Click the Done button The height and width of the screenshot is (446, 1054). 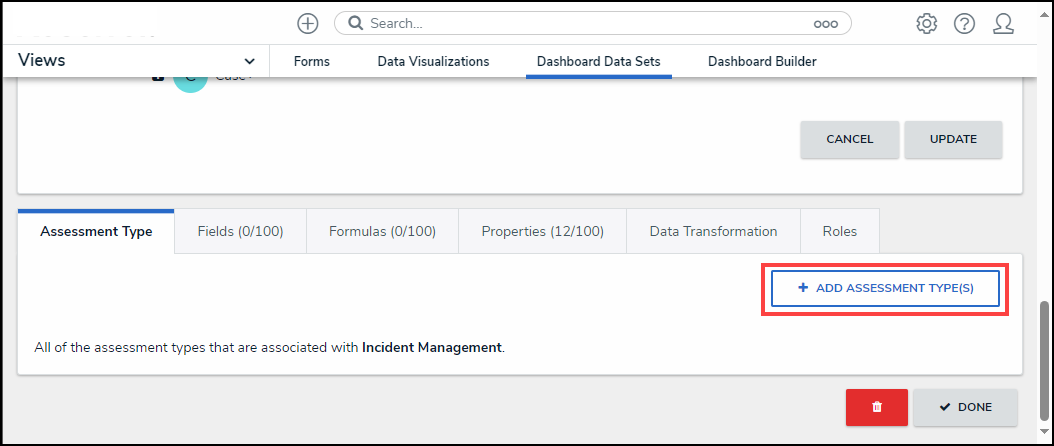[965, 407]
